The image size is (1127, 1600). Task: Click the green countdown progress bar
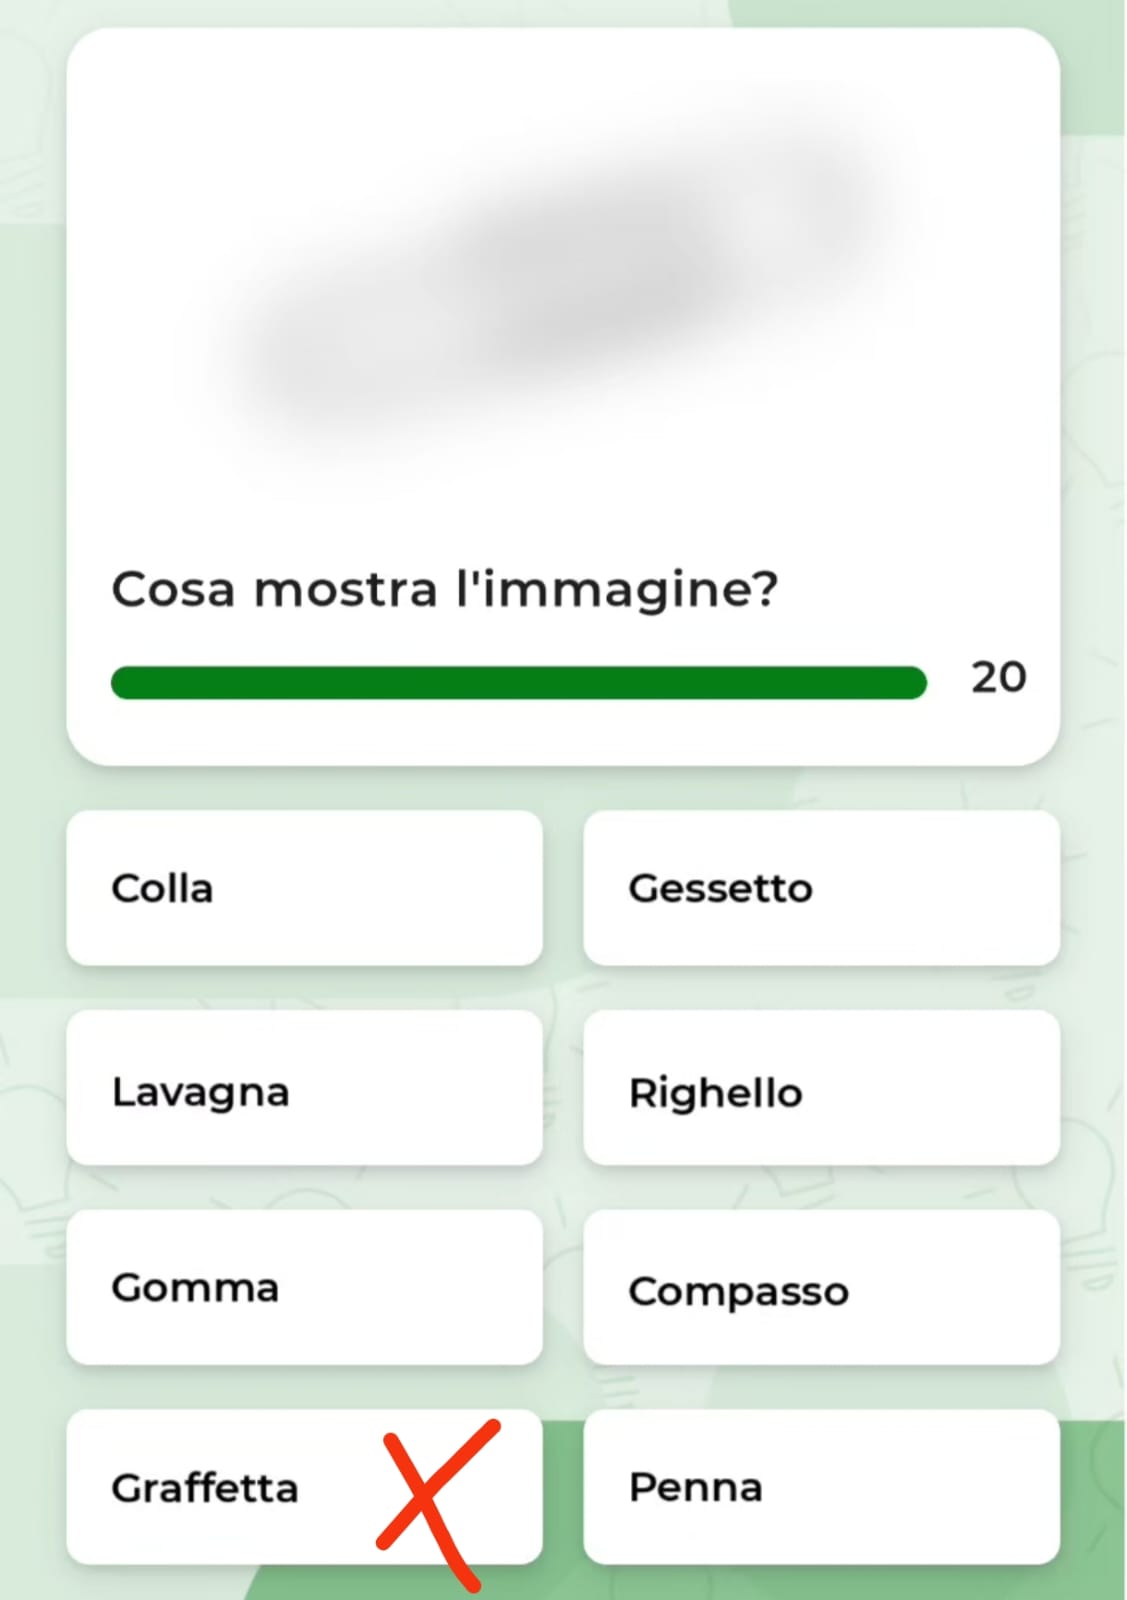pyautogui.click(x=519, y=683)
